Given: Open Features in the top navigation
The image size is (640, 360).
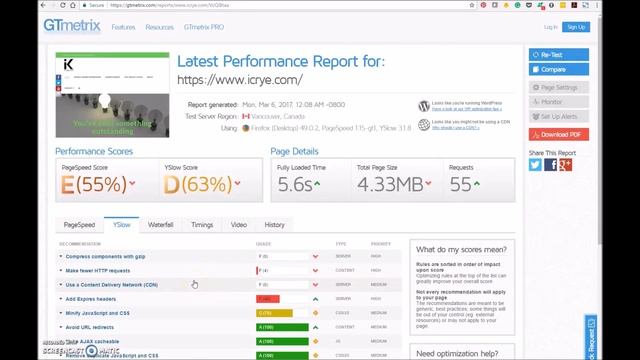Looking at the screenshot, I should point(123,27).
